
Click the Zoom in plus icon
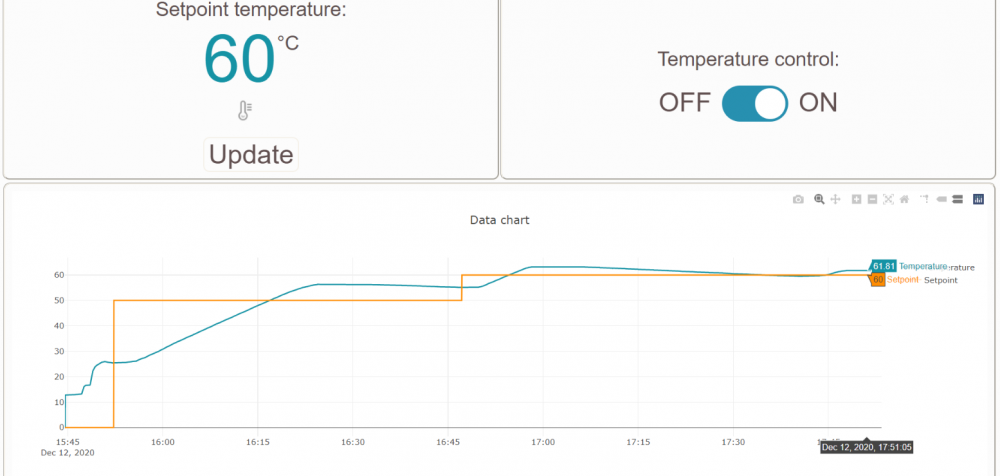tap(856, 200)
